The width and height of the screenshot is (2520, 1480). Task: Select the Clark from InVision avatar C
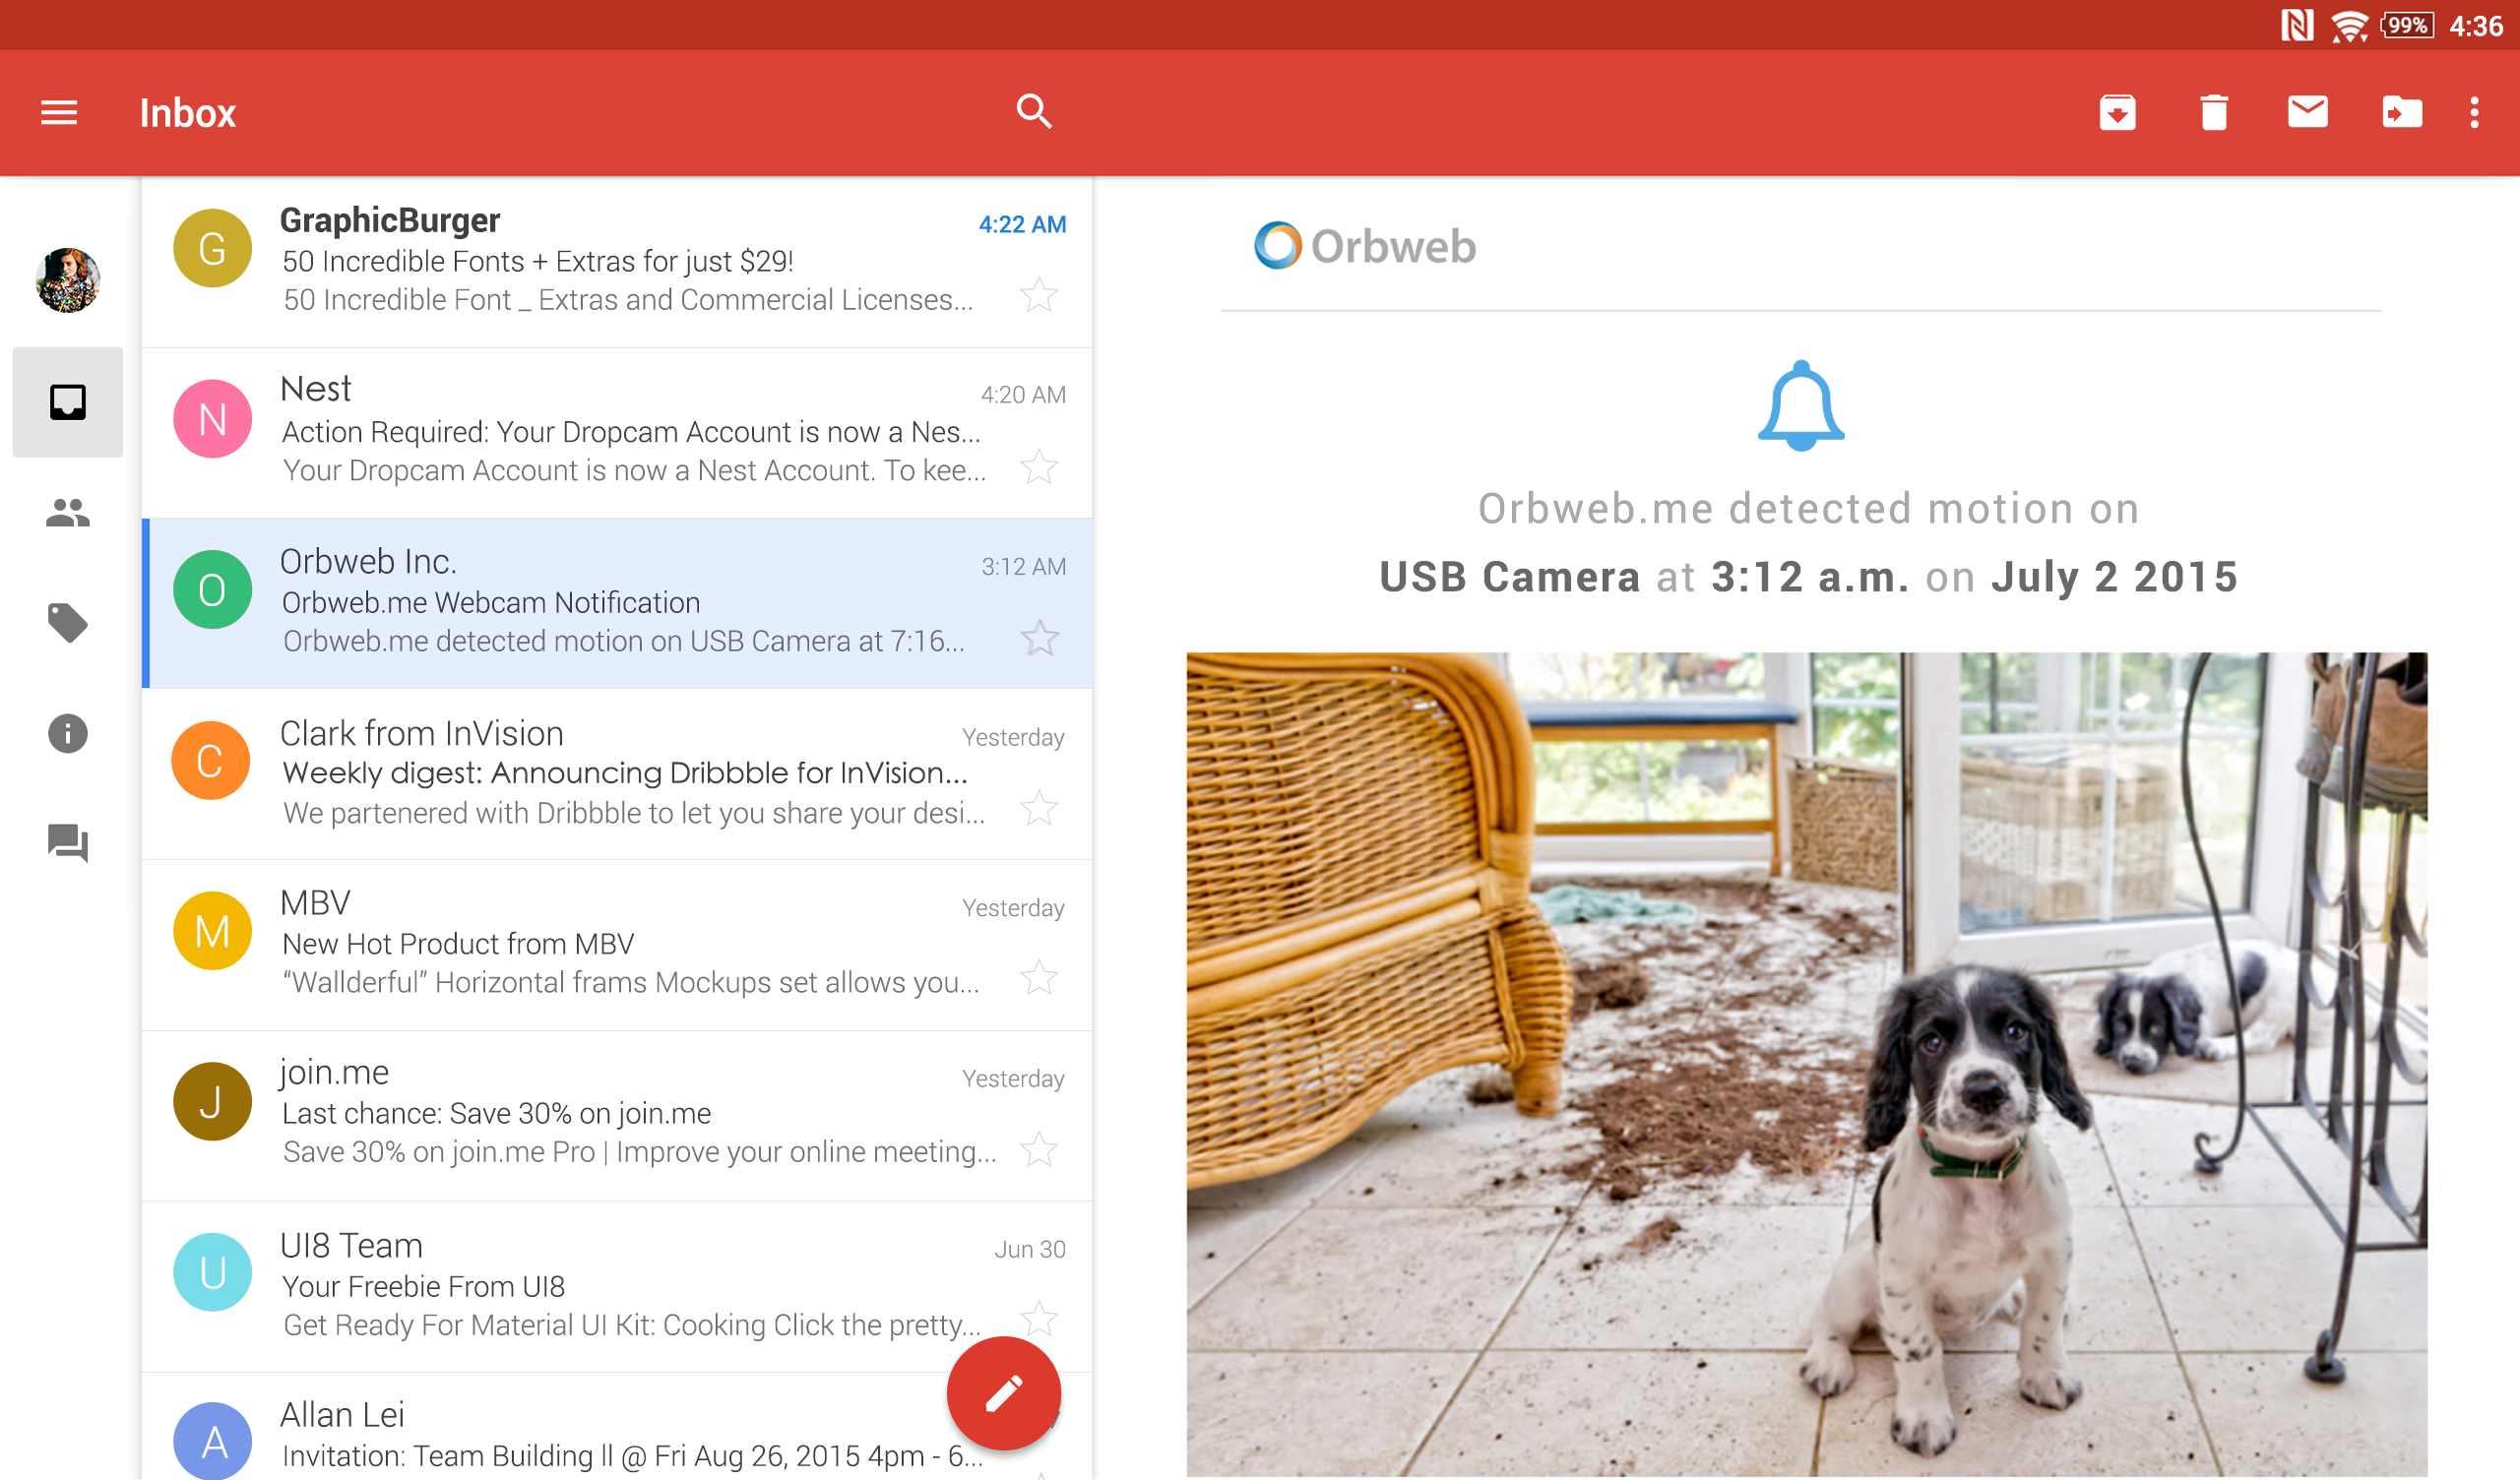[x=211, y=761]
